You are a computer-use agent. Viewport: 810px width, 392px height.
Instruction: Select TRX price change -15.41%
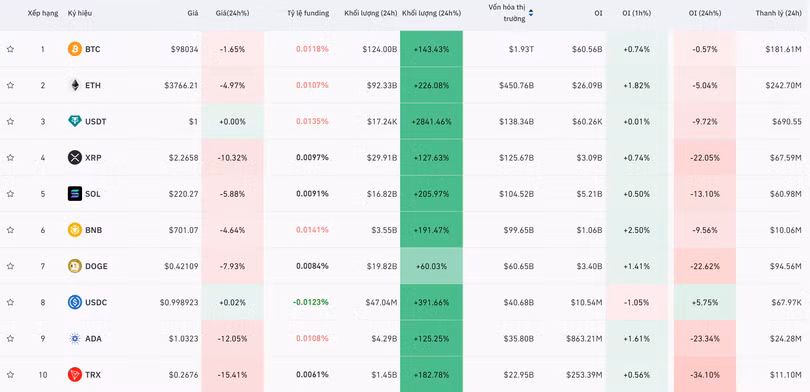[x=232, y=375]
